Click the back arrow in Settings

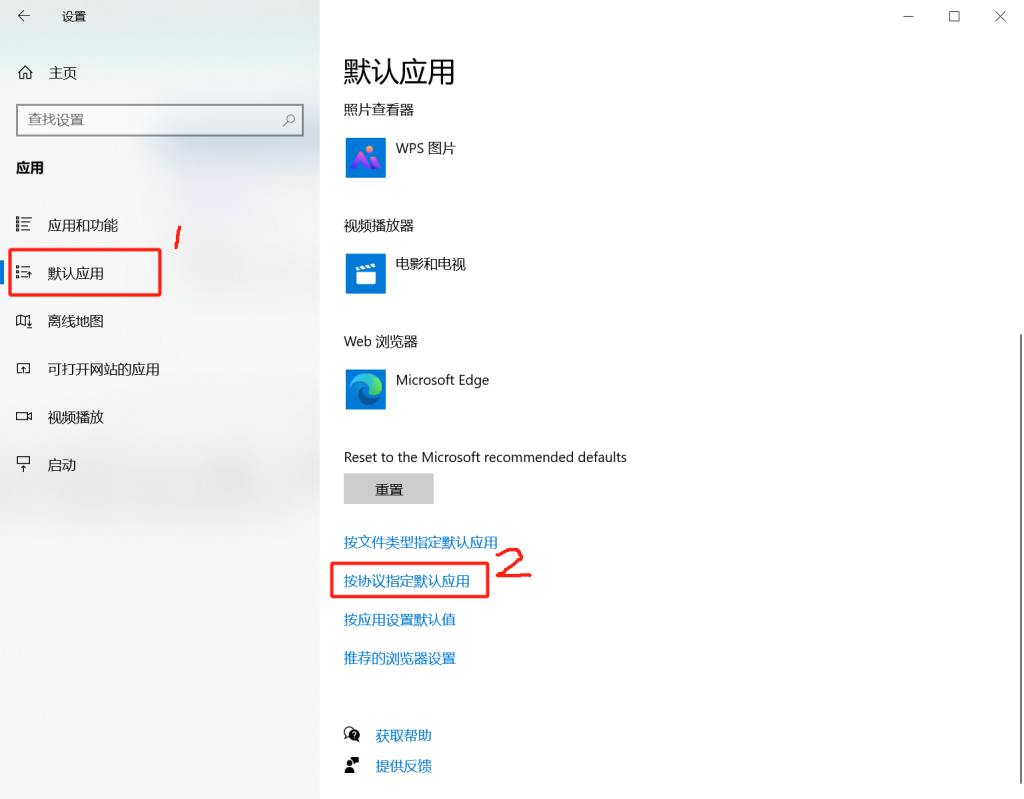24,16
